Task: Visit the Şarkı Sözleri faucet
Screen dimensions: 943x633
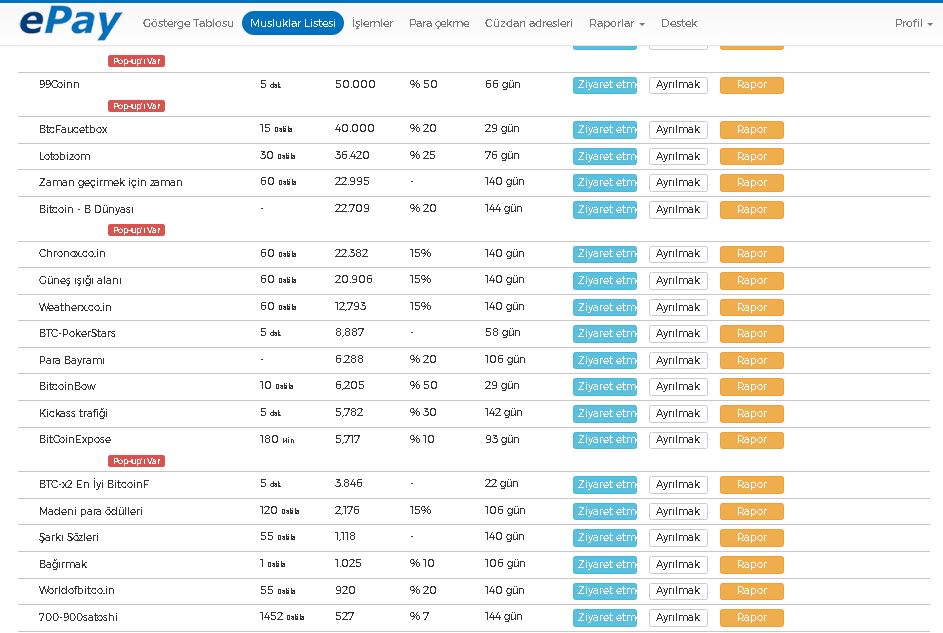Action: tap(604, 537)
